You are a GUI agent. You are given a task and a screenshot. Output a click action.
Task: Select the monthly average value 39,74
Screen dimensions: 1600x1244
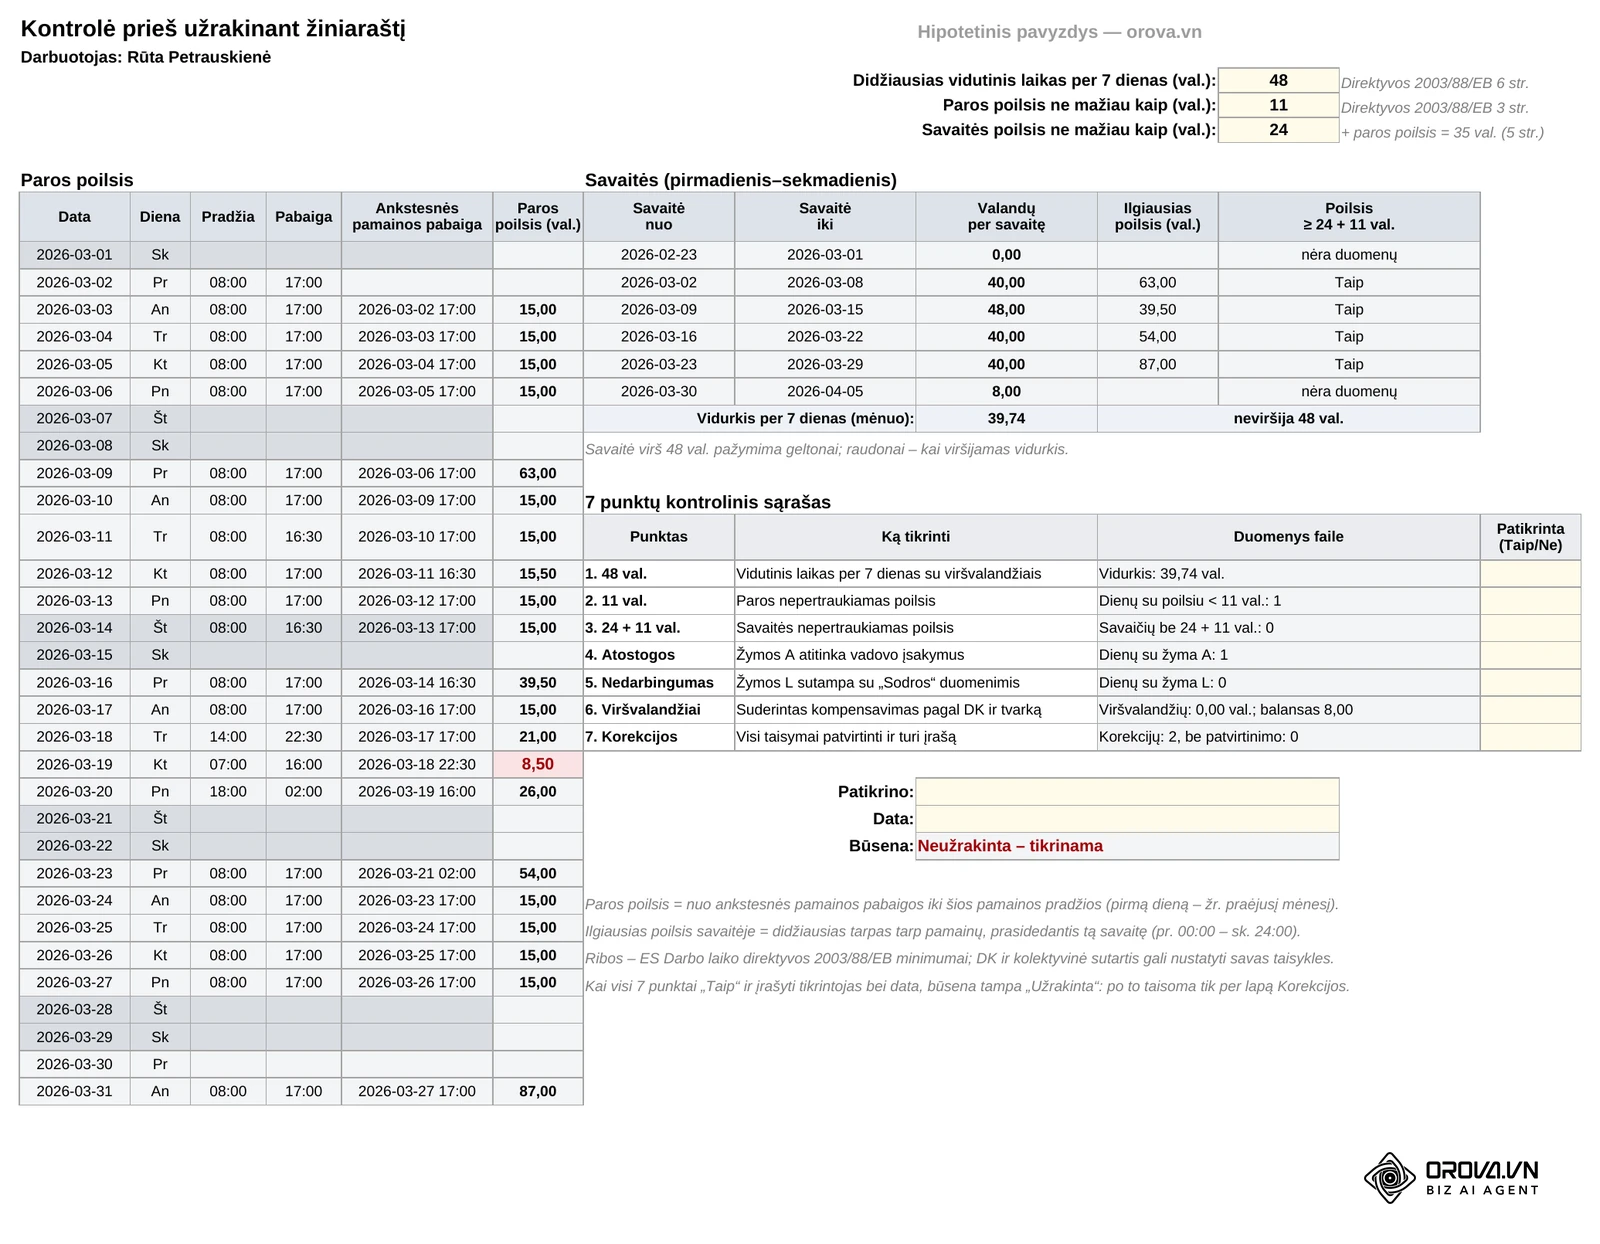tap(1006, 419)
